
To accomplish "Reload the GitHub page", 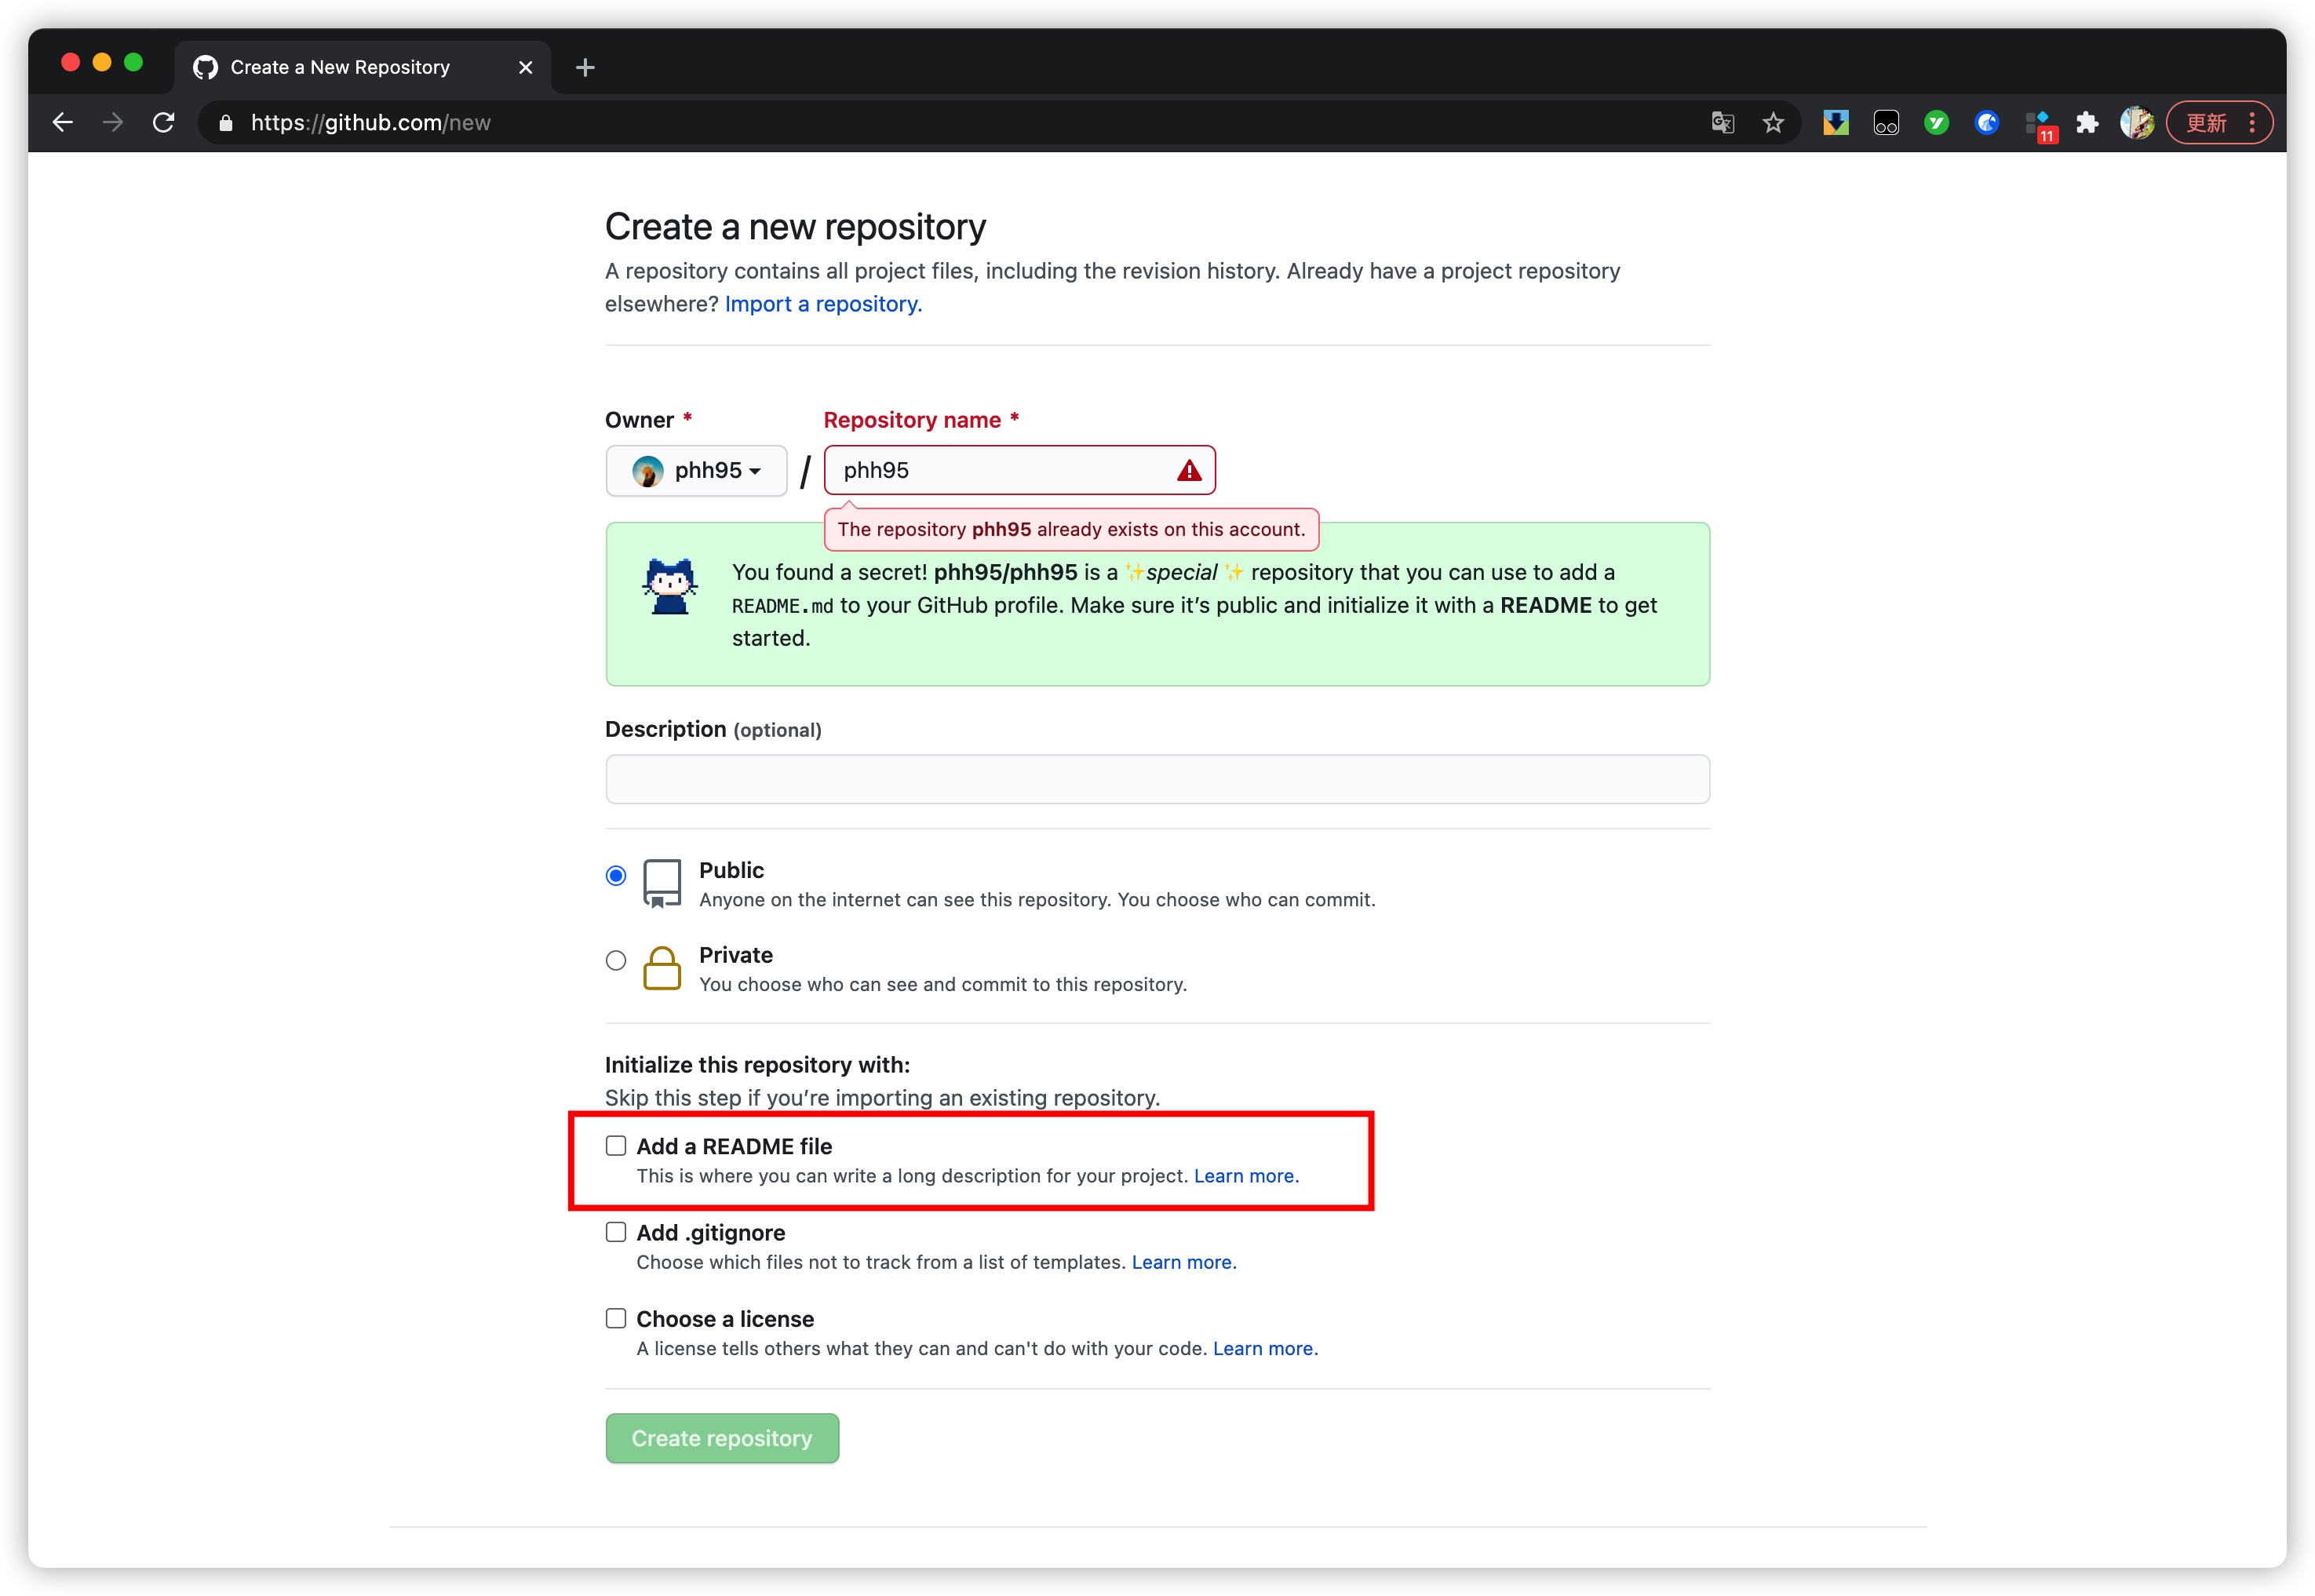I will tap(164, 123).
